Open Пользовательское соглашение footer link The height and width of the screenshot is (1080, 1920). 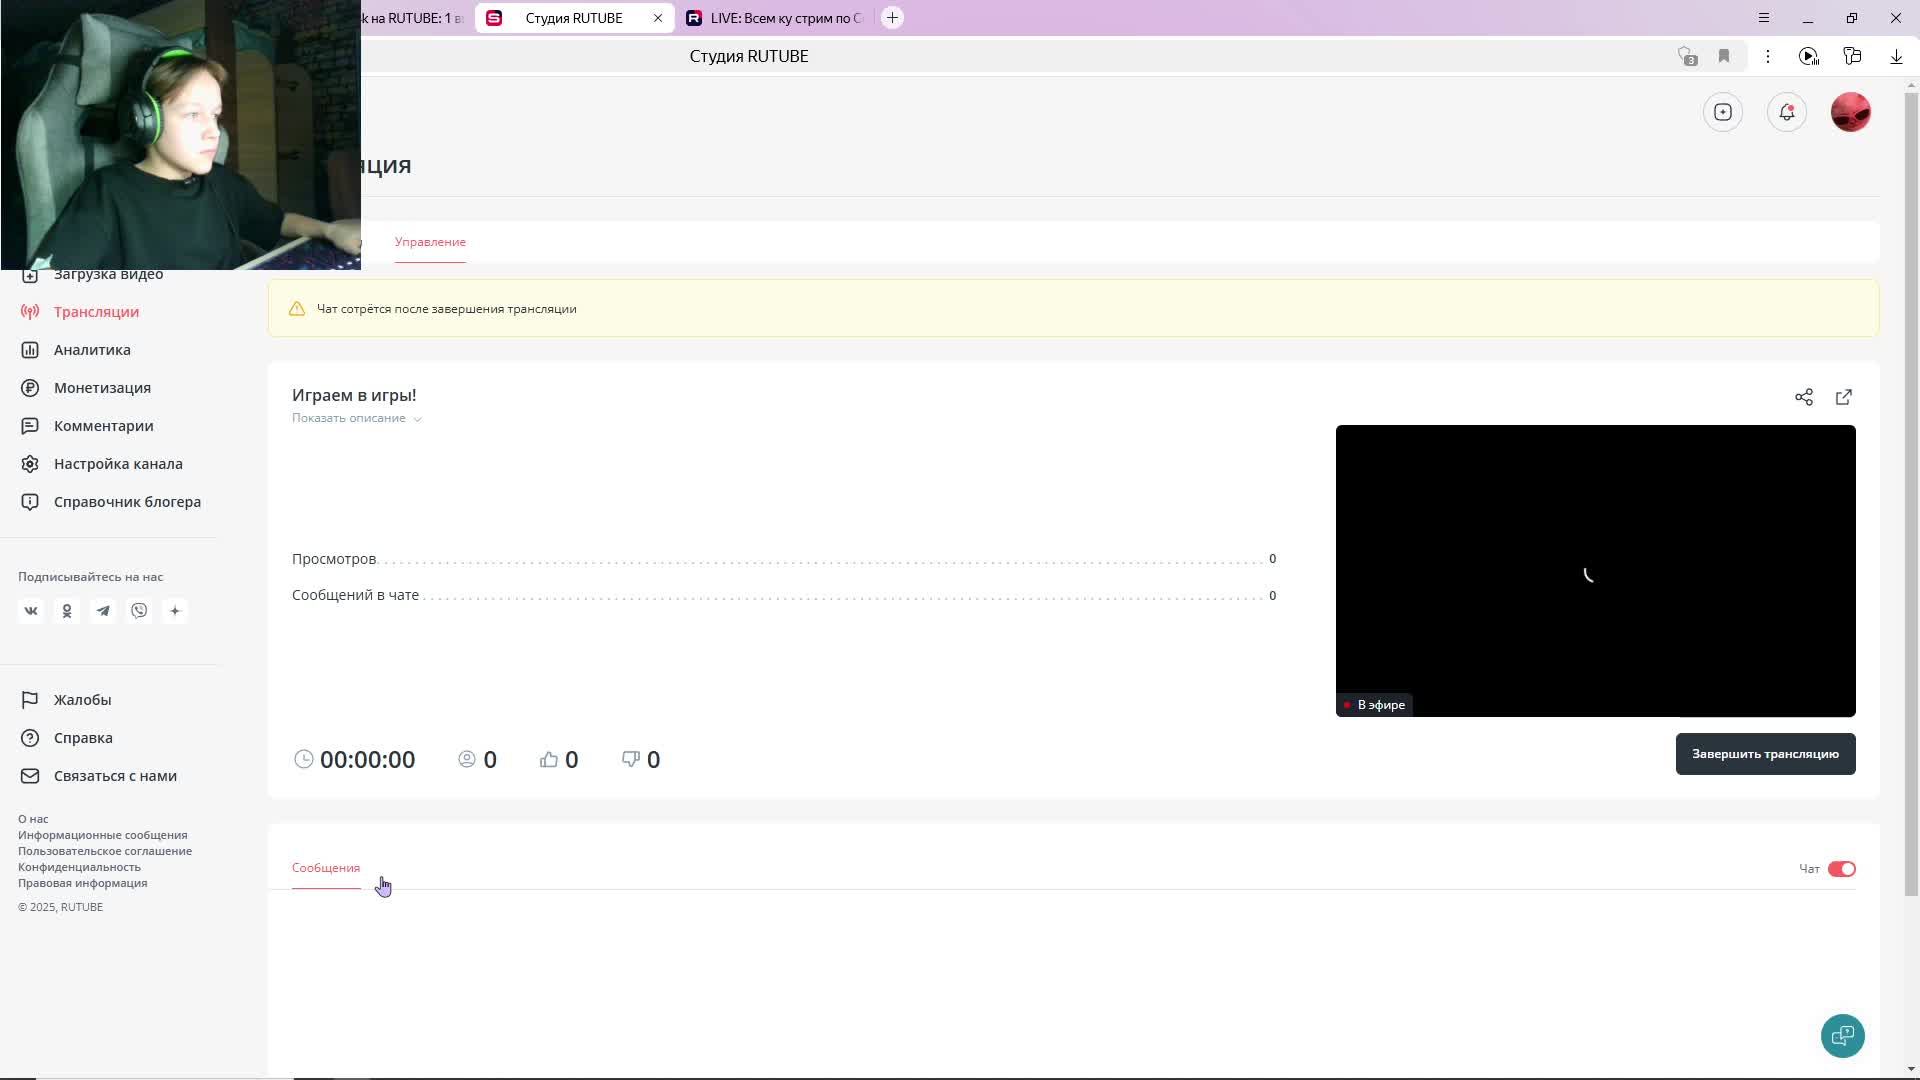click(x=105, y=851)
